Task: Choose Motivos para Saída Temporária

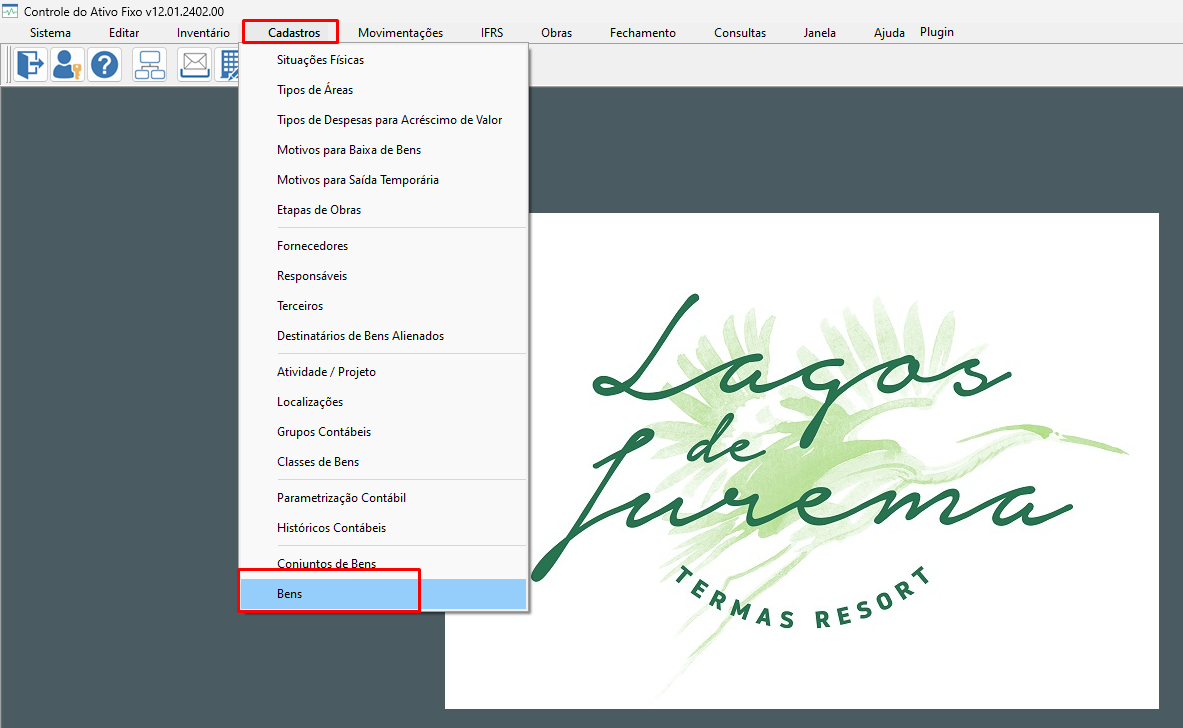Action: tap(383, 180)
